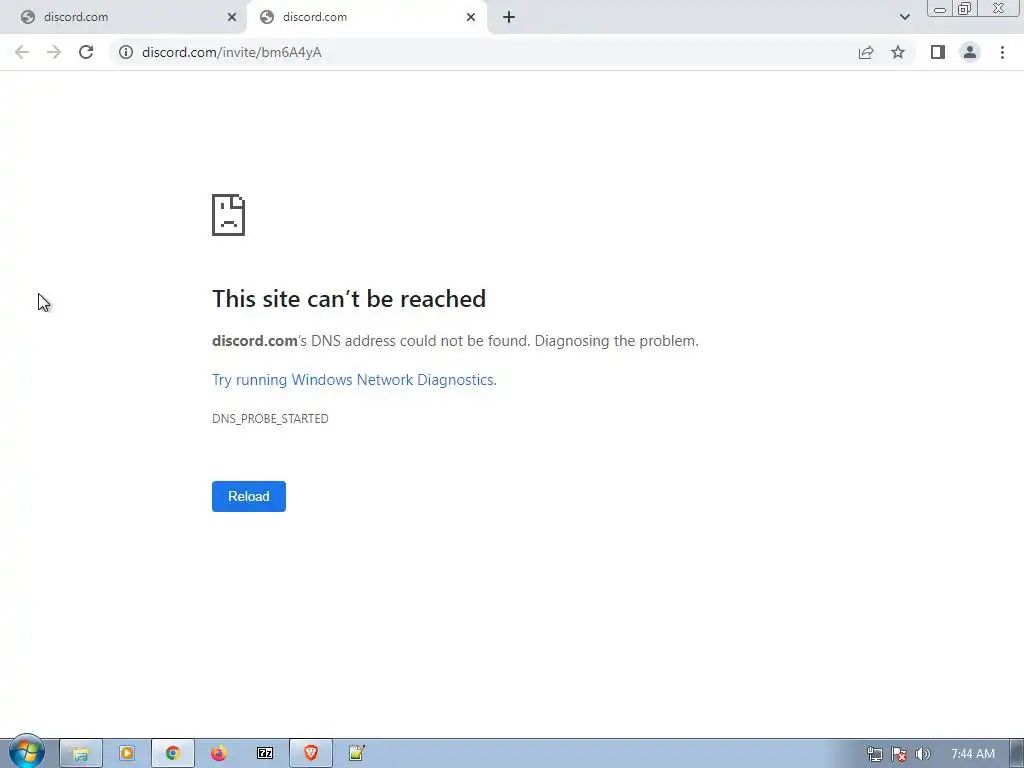The image size is (1024, 768).
Task: Click the volume speaker tray icon
Action: pyautogui.click(x=922, y=754)
